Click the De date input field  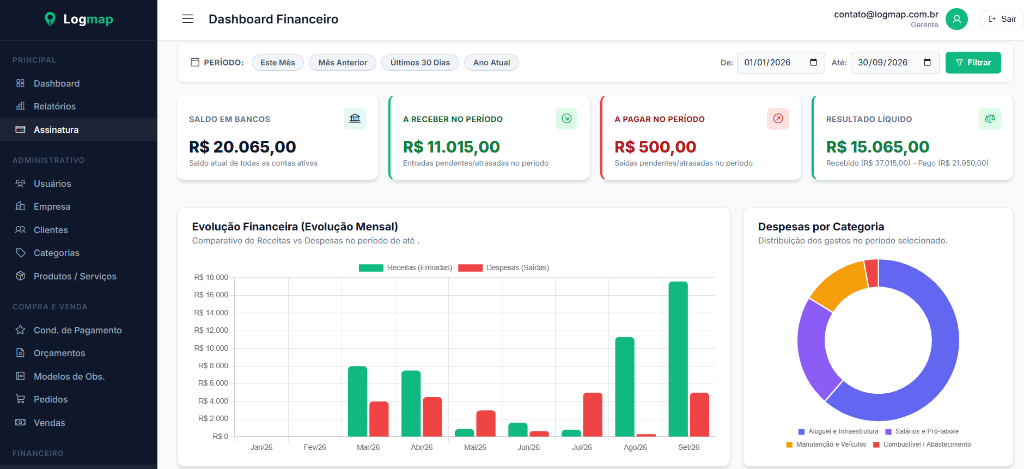781,63
